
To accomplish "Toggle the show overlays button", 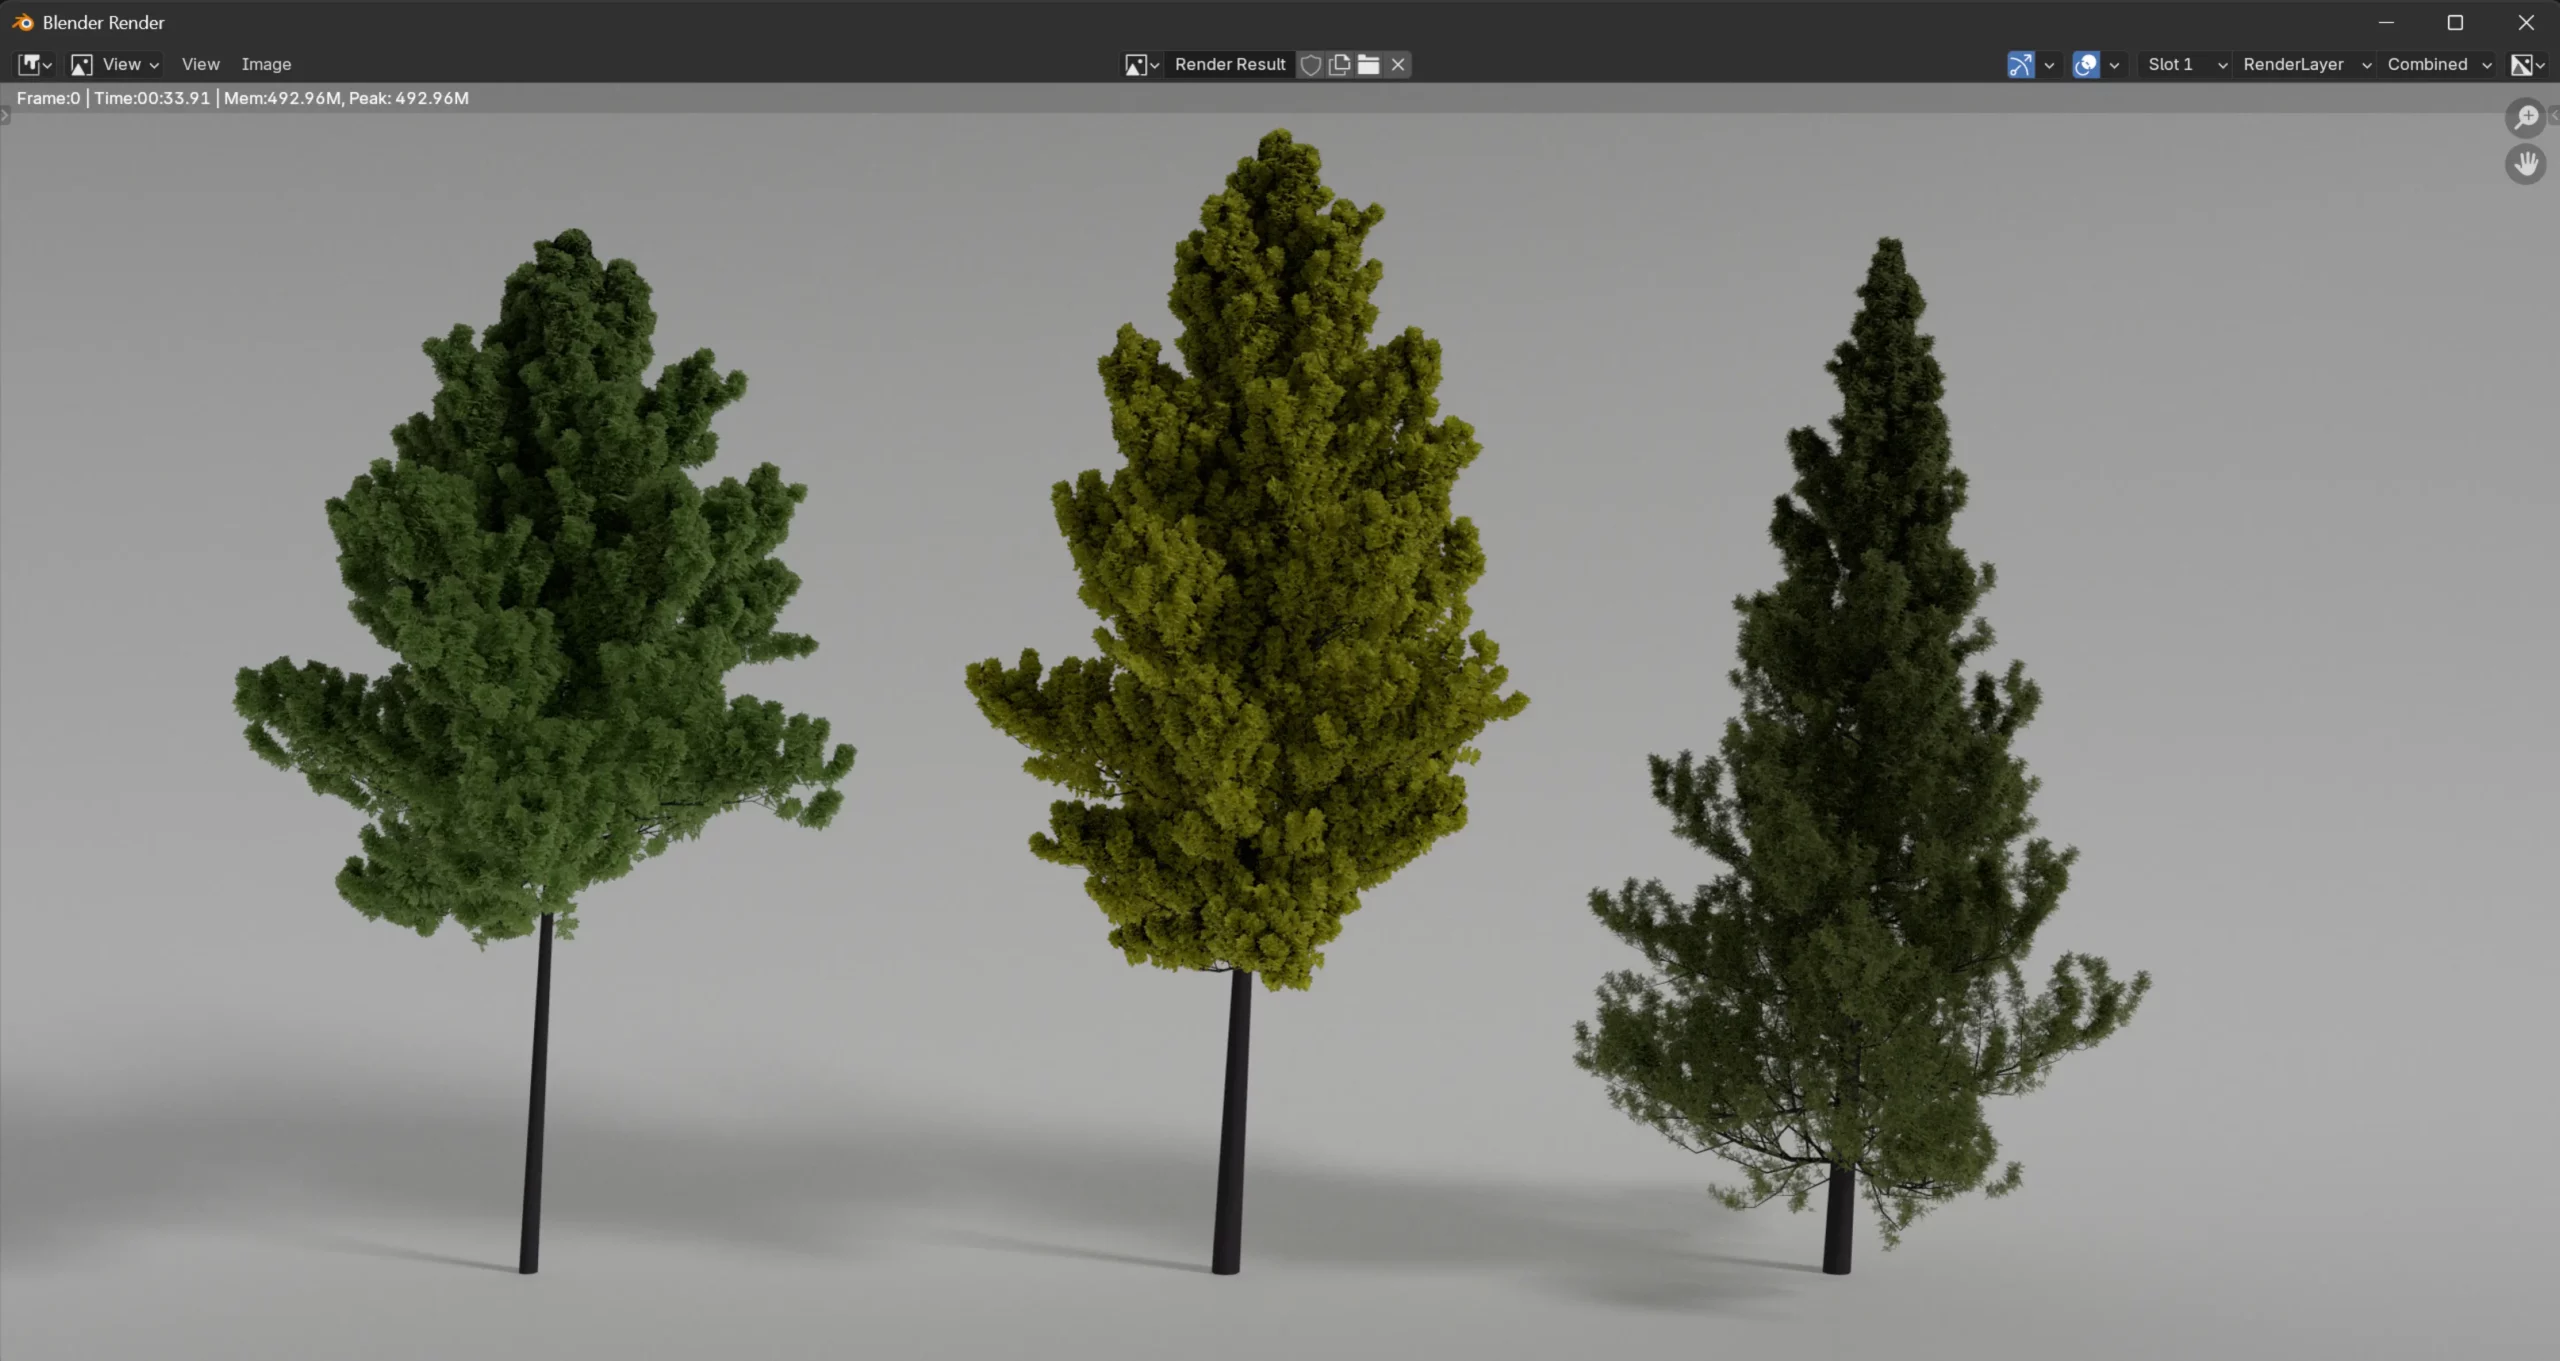I will 2086,64.
